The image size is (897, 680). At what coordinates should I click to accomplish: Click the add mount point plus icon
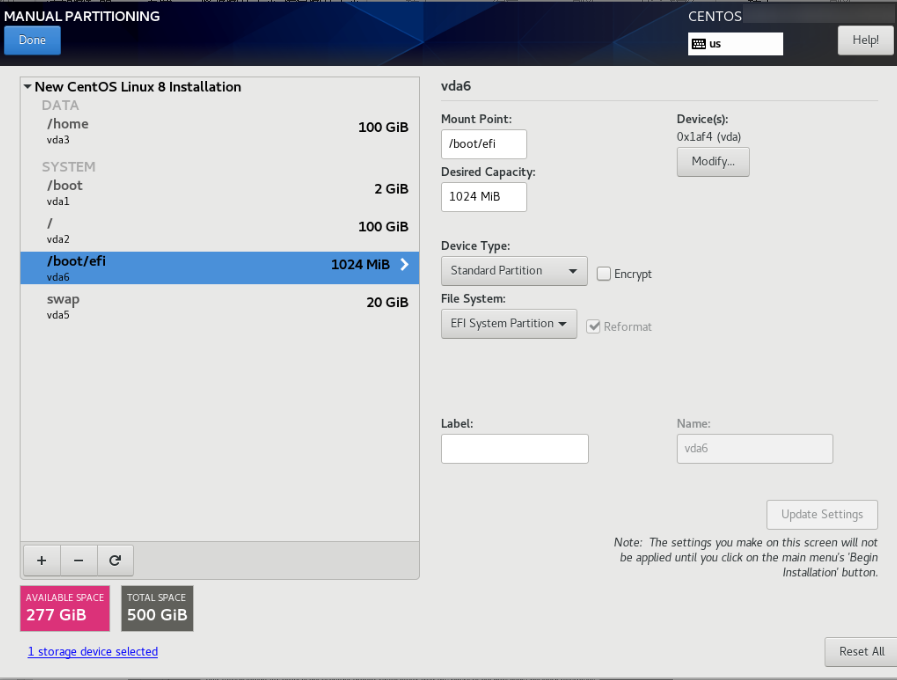pos(42,560)
